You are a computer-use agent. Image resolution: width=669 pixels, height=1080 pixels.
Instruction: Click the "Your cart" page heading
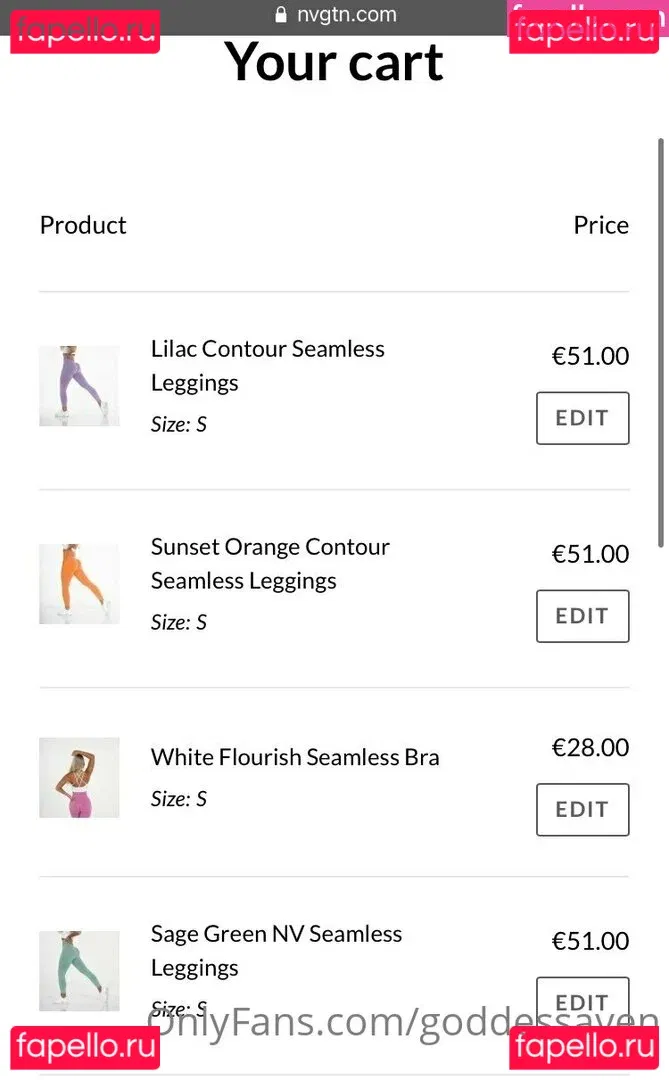pos(334,62)
